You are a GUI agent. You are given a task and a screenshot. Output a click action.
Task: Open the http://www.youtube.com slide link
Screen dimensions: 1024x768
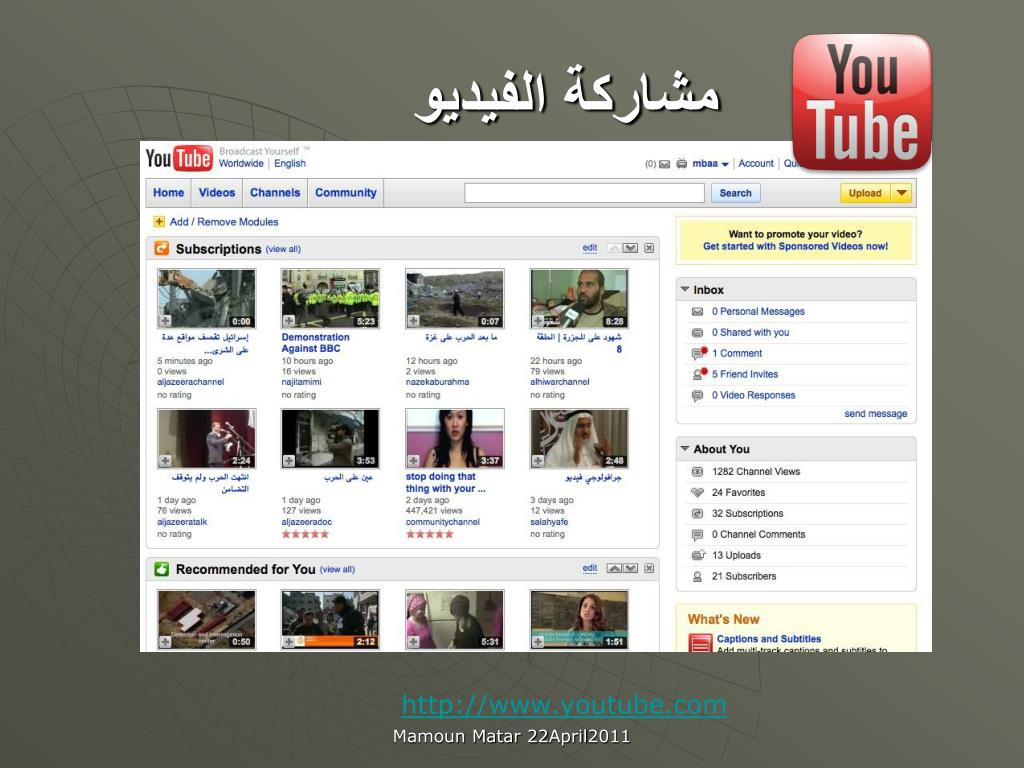pos(564,705)
